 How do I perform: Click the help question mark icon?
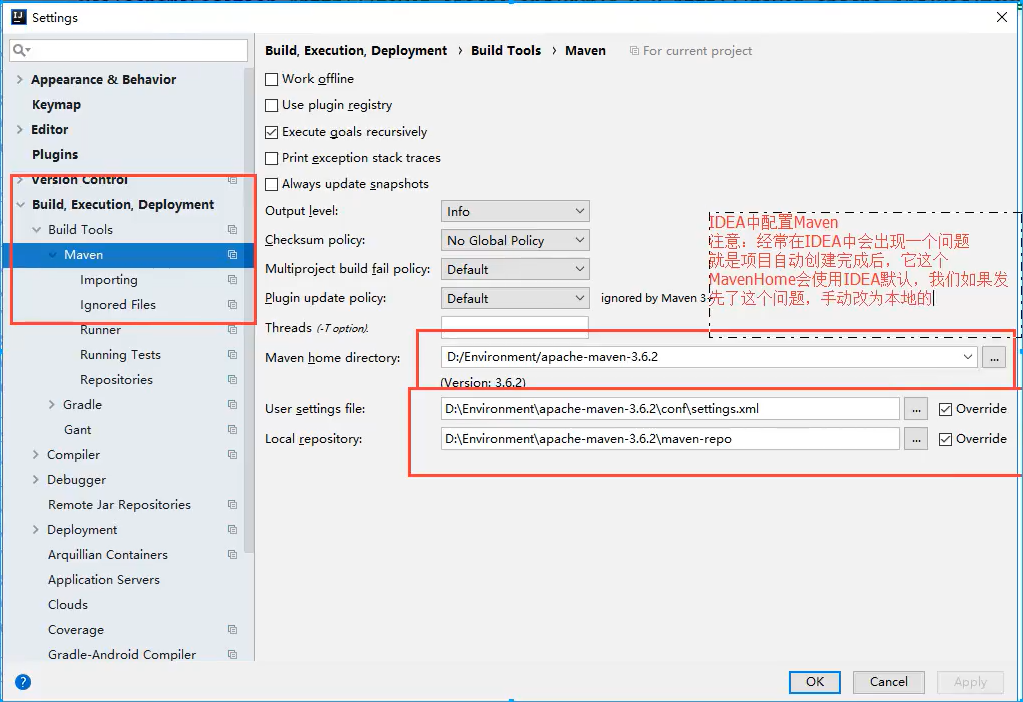[23, 682]
